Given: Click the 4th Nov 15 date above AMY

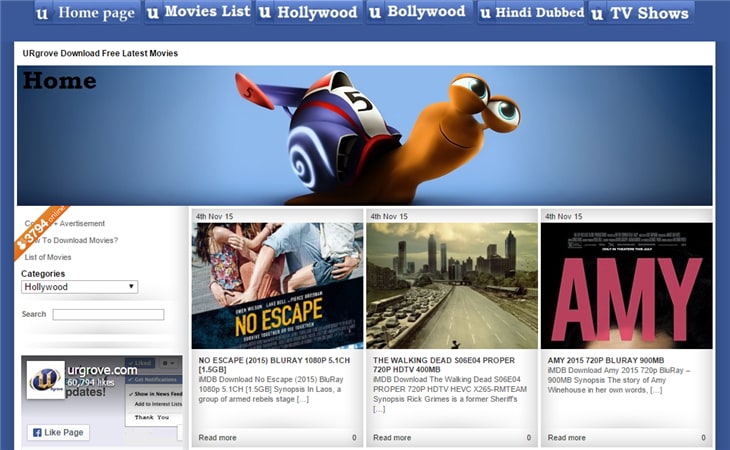Looking at the screenshot, I should click(564, 216).
